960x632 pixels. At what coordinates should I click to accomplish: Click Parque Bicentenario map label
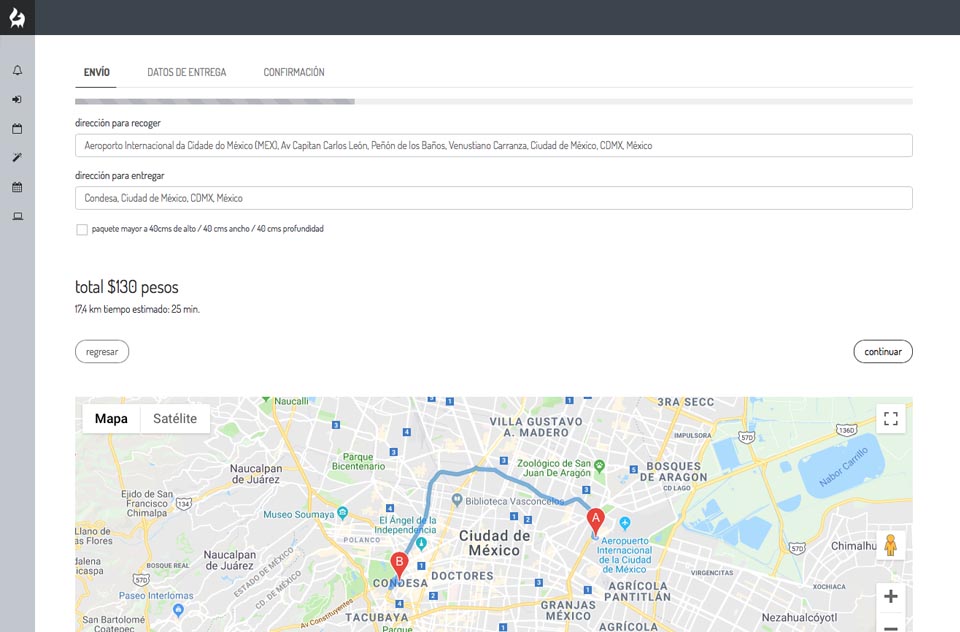[358, 461]
